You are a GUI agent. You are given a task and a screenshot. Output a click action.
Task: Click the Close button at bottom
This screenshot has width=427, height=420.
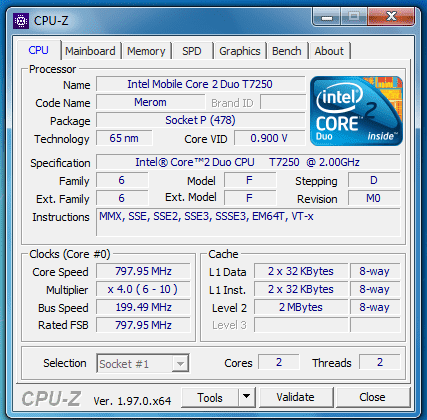pos(372,397)
